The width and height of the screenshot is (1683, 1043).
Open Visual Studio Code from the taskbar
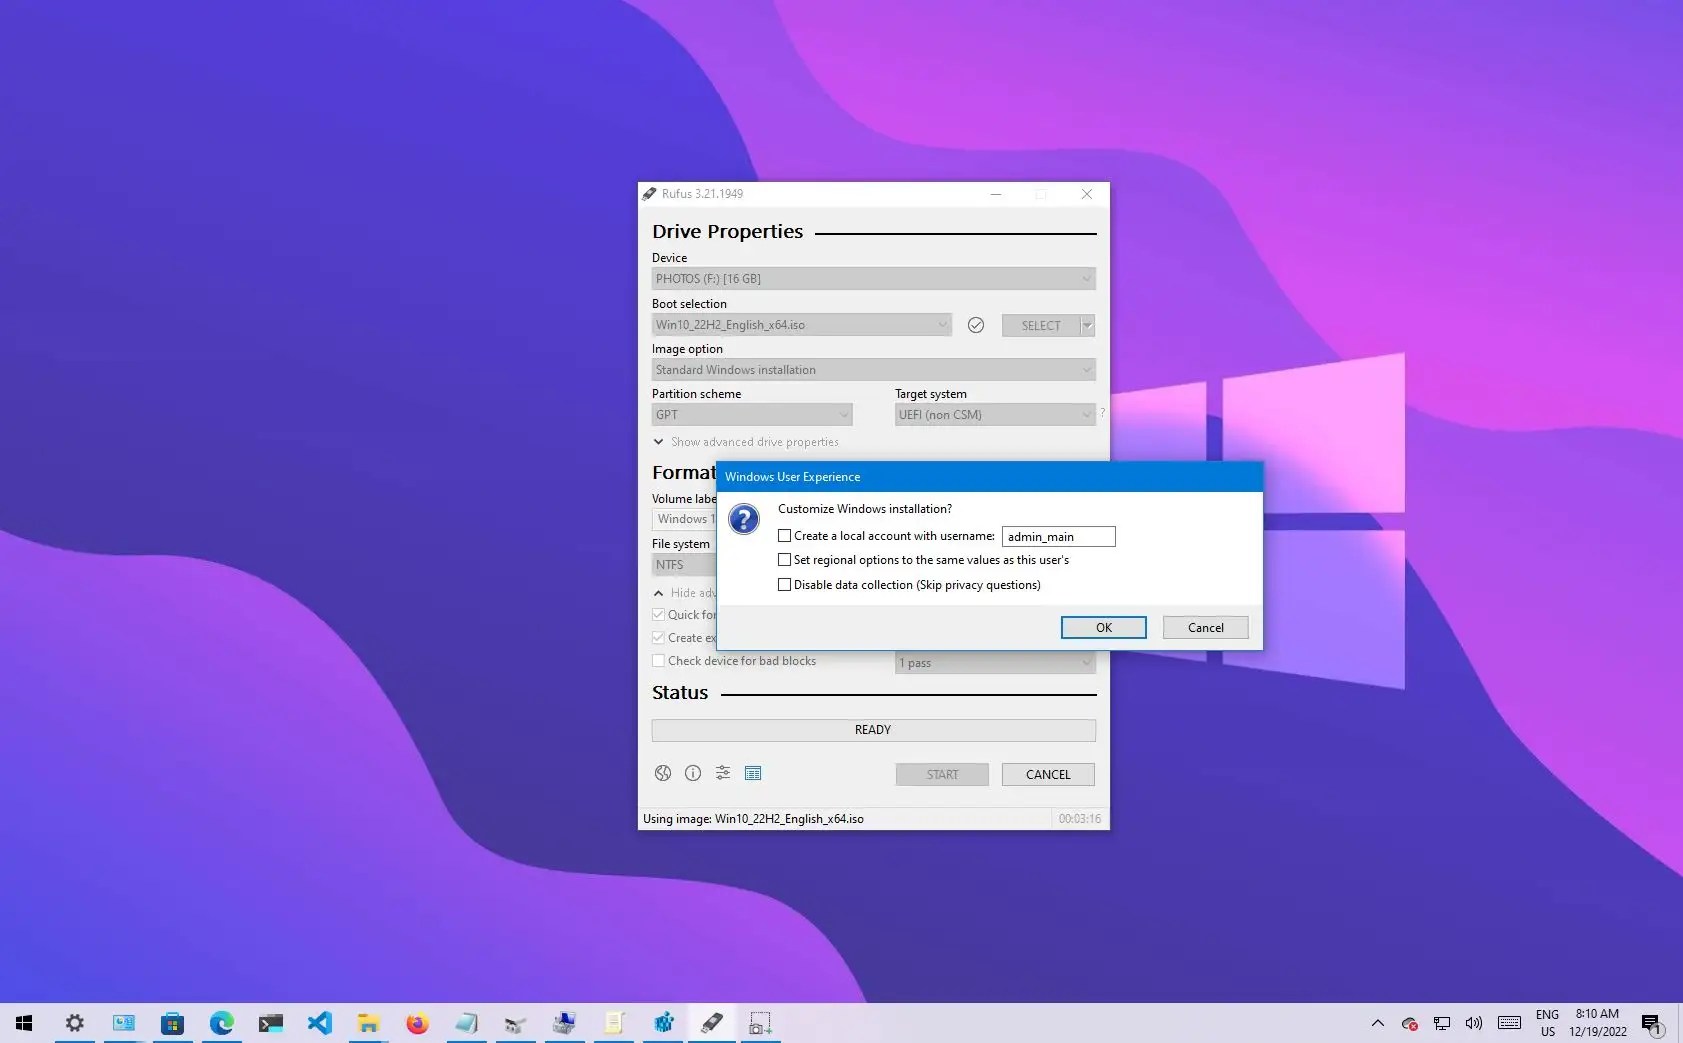319,1022
